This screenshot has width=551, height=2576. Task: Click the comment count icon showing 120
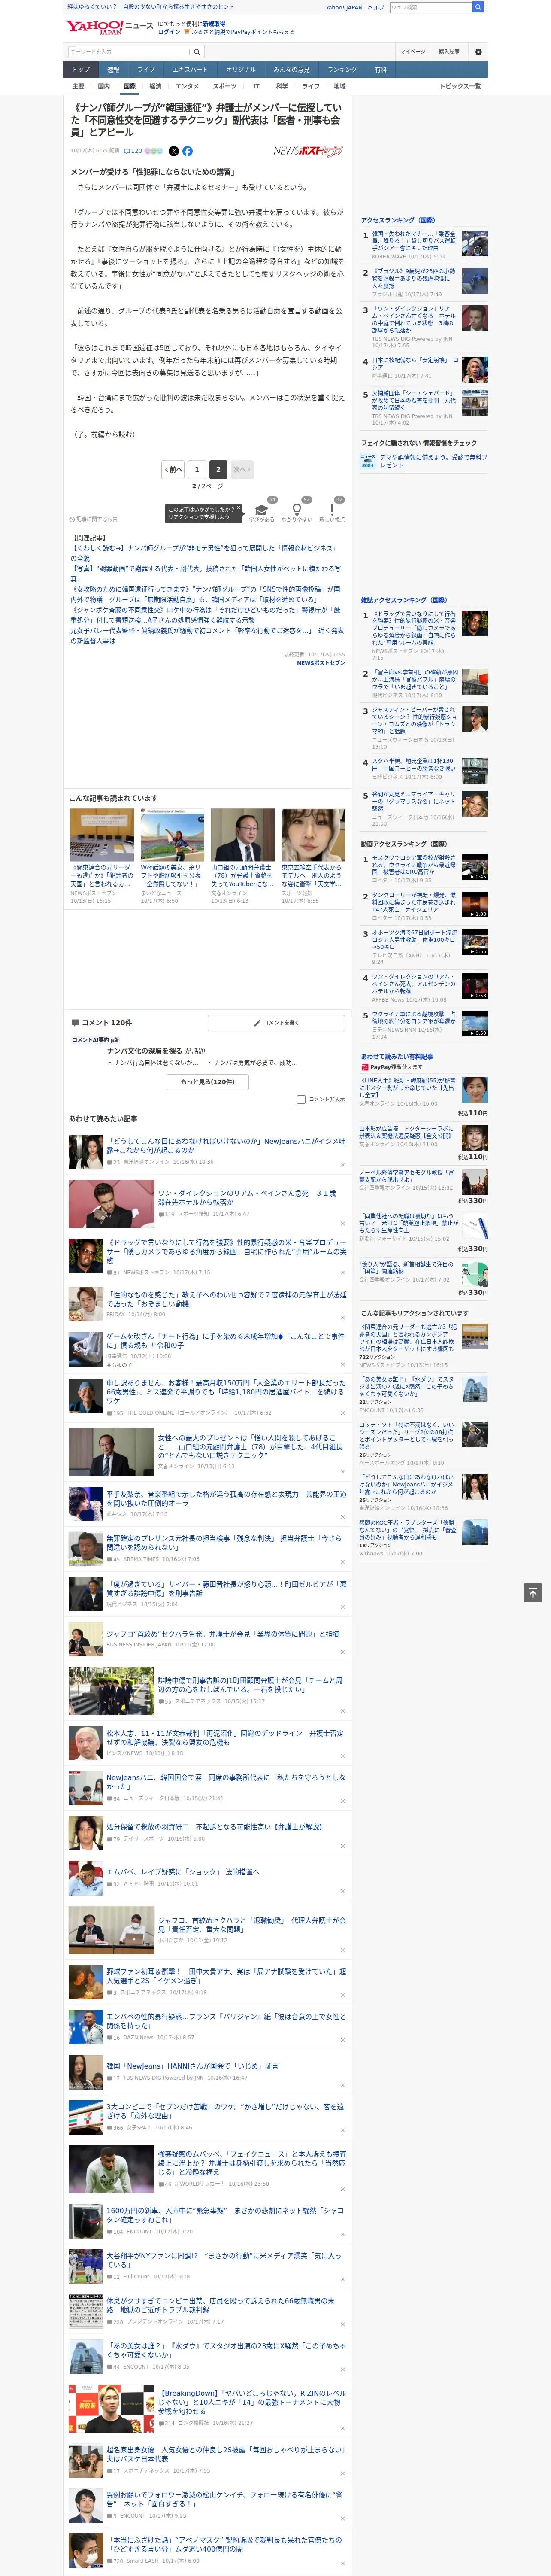click(x=133, y=151)
